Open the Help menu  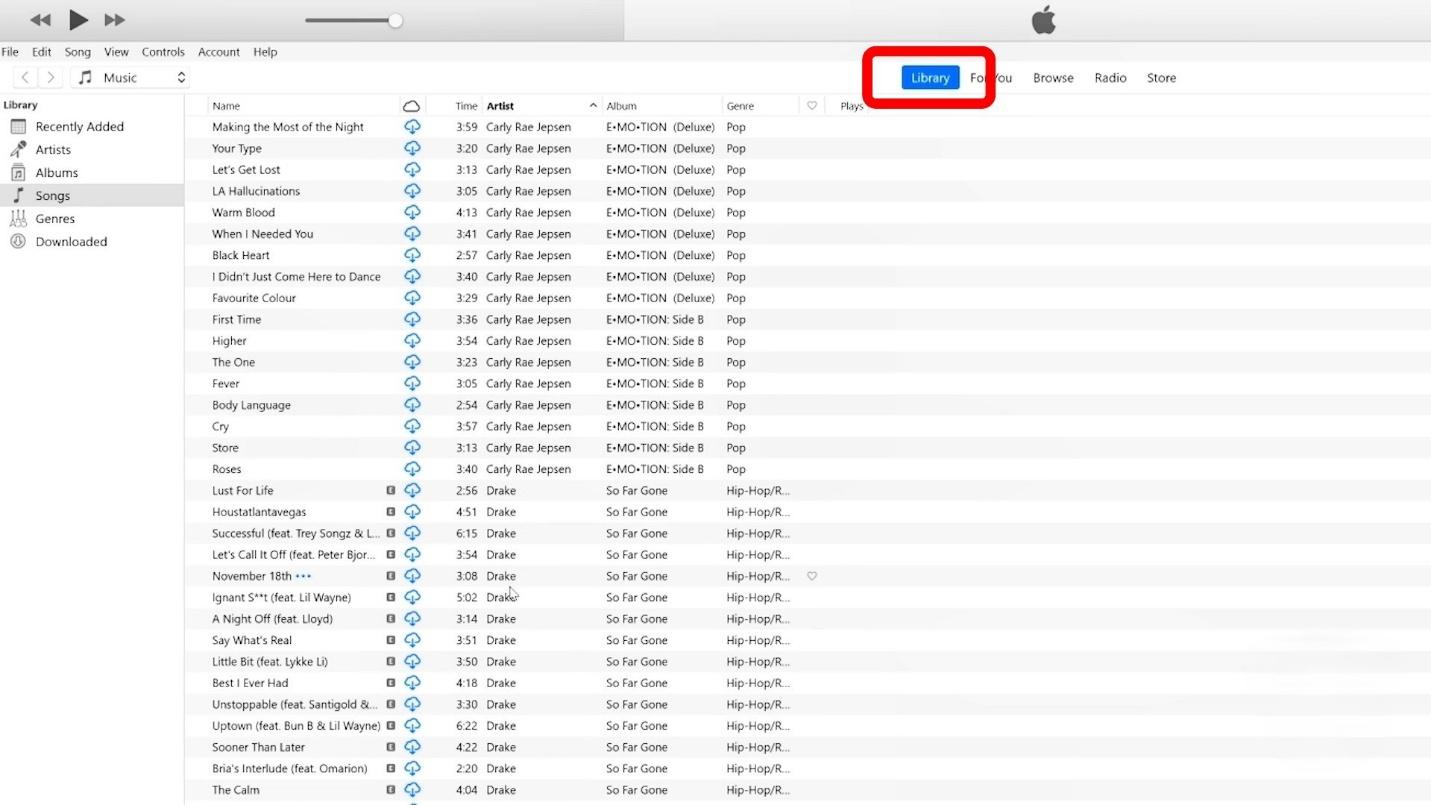pyautogui.click(x=265, y=52)
